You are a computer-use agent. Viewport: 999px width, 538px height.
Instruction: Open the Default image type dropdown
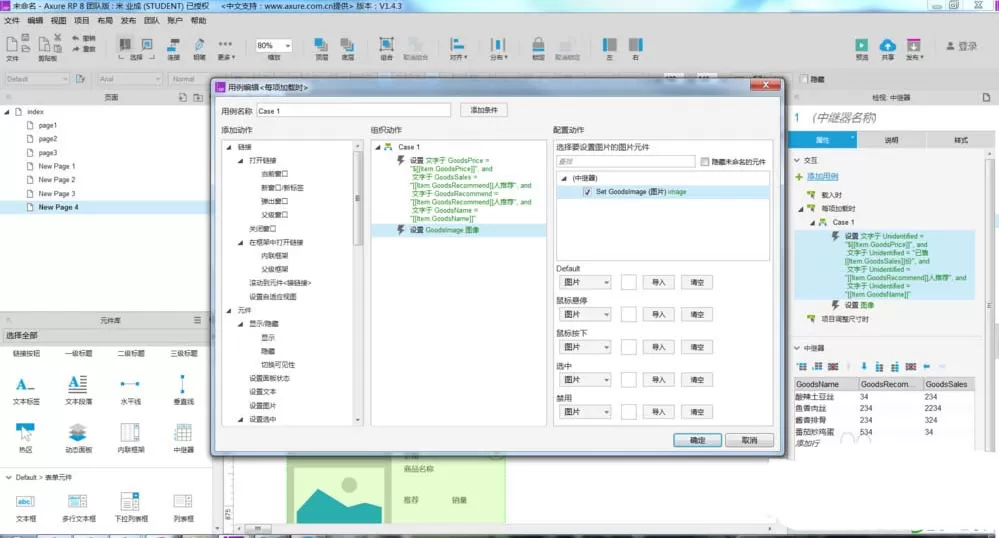584,282
